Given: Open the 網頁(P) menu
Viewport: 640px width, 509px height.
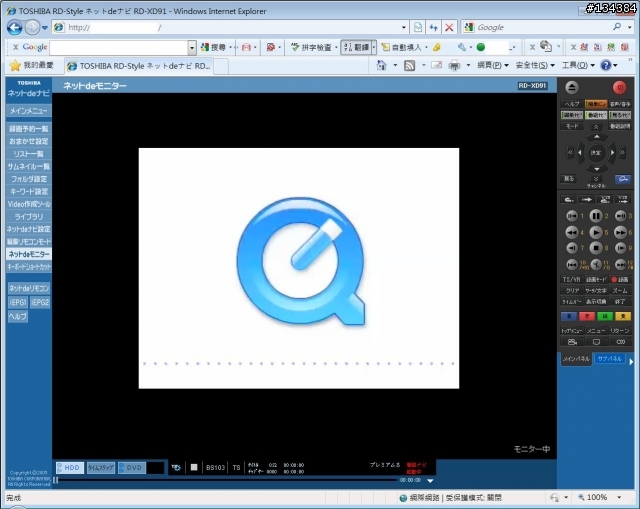Looking at the screenshot, I should [x=493, y=65].
